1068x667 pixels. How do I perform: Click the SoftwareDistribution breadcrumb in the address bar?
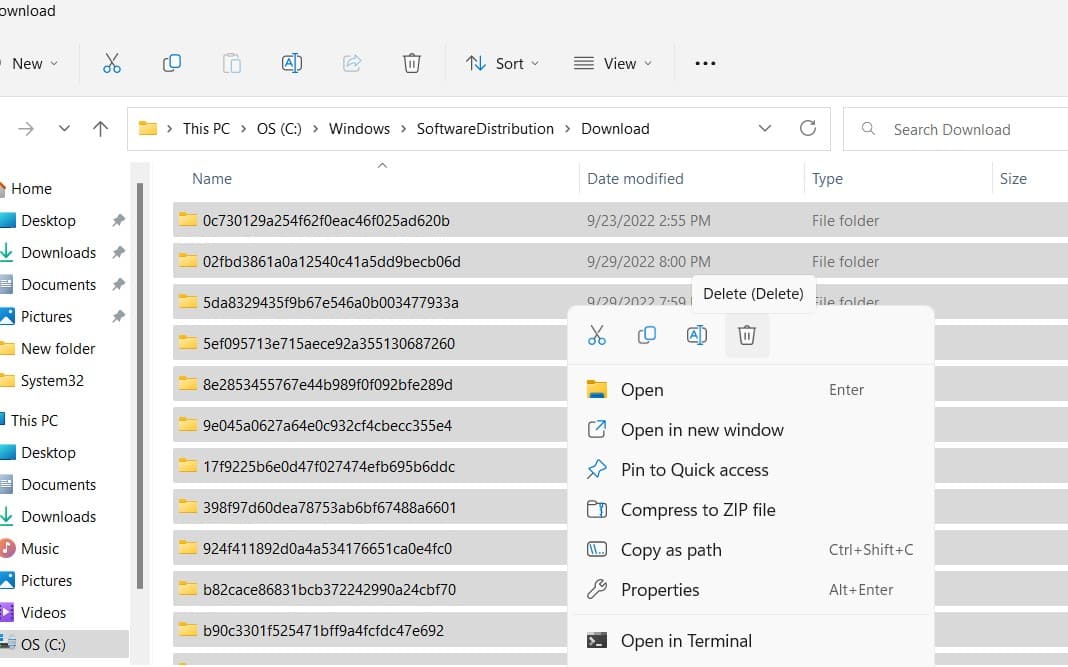tap(485, 129)
